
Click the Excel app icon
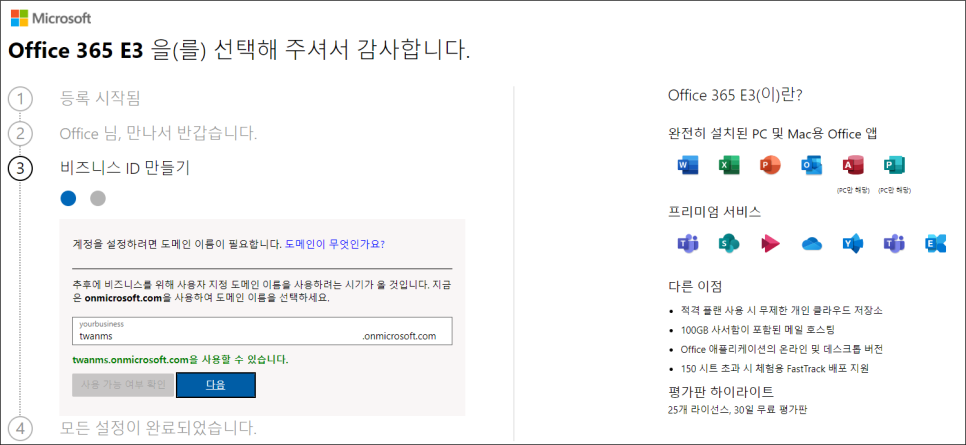[x=729, y=165]
